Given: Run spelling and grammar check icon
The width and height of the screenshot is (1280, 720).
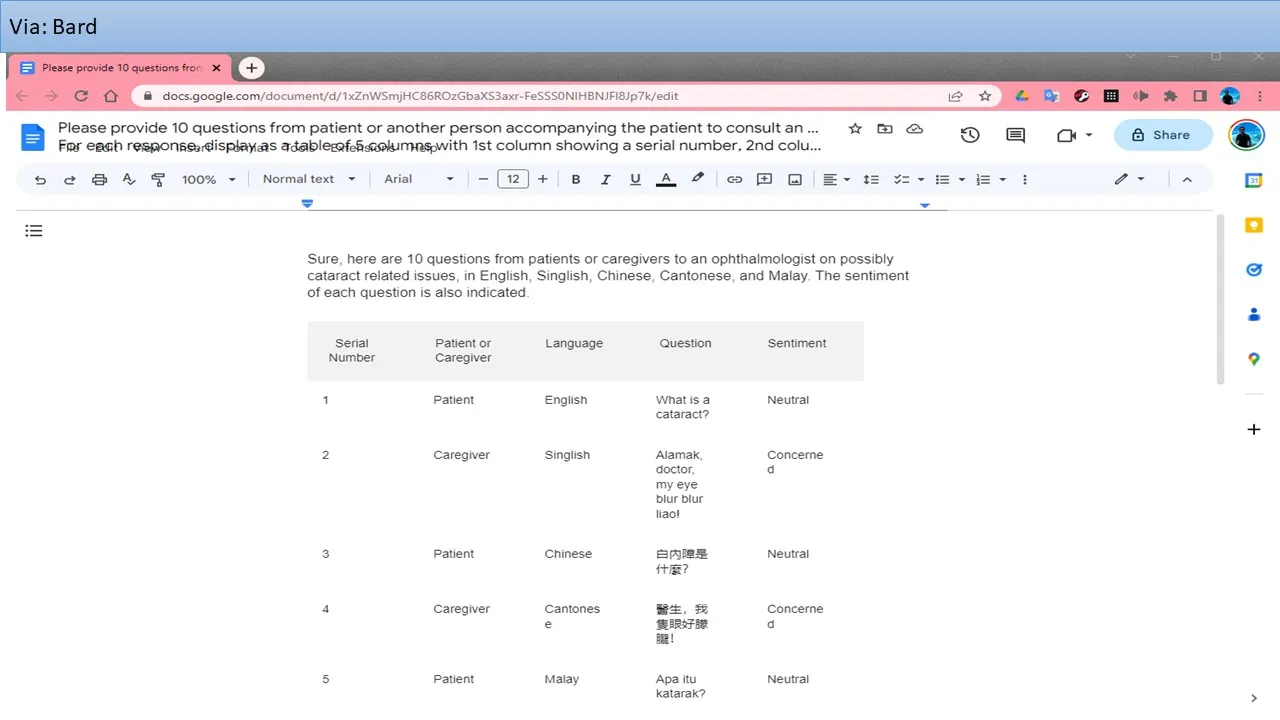Looking at the screenshot, I should [x=129, y=179].
